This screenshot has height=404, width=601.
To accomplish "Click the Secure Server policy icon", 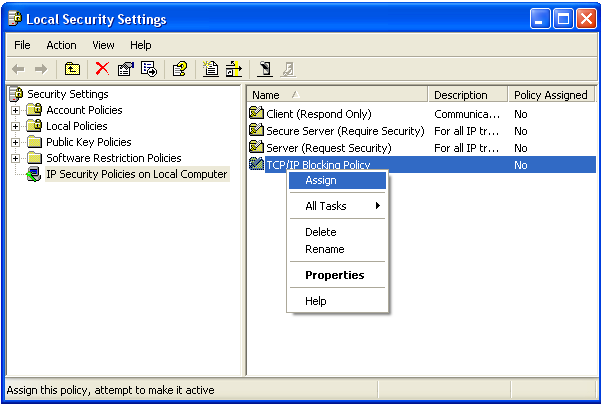I will tap(256, 130).
